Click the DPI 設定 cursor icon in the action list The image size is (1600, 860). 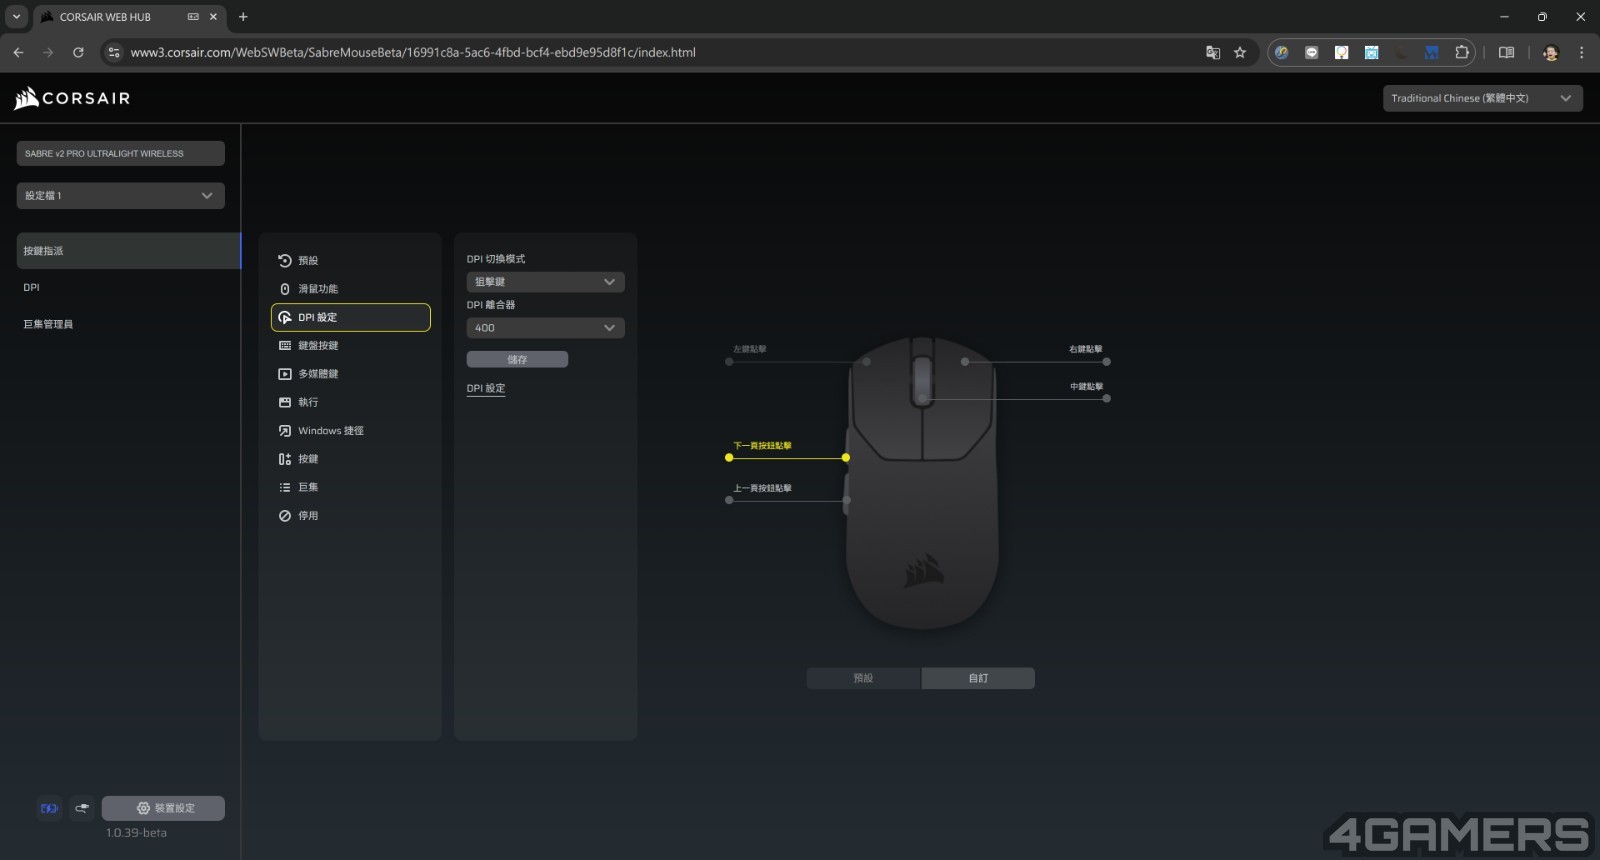[x=285, y=317]
